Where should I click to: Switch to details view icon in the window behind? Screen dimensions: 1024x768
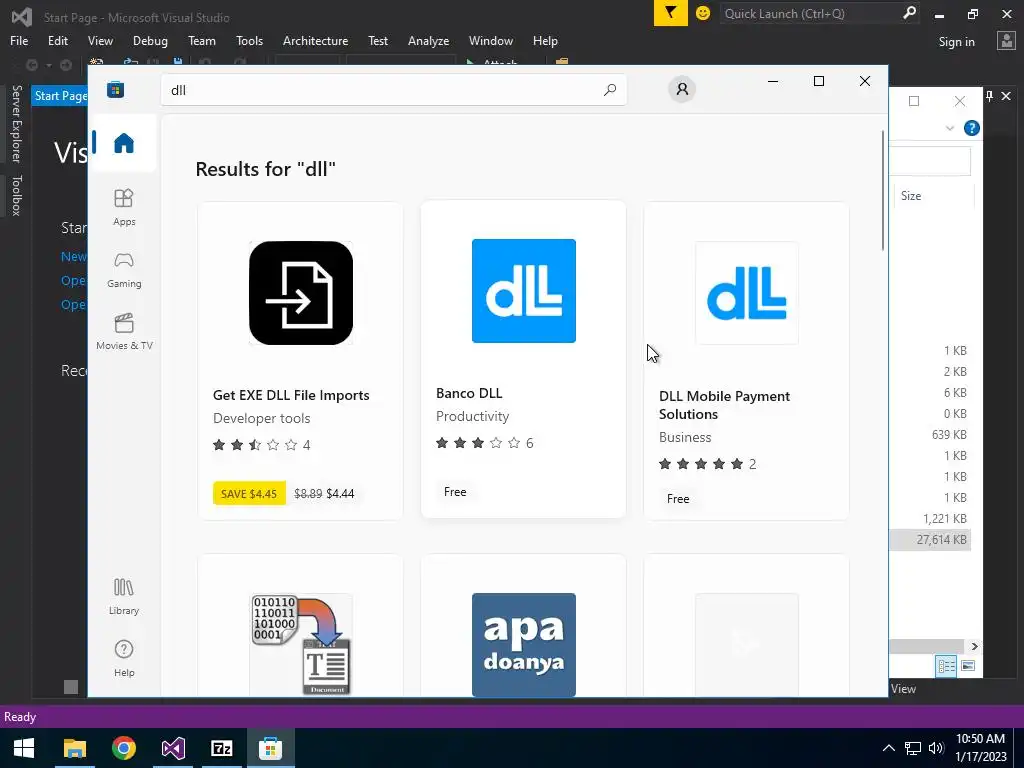click(946, 665)
